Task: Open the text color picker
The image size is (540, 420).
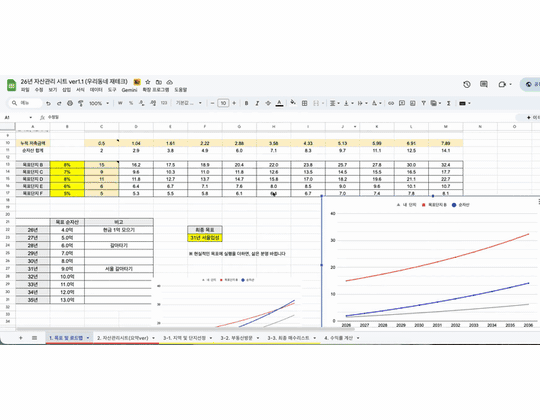Action: coord(279,103)
